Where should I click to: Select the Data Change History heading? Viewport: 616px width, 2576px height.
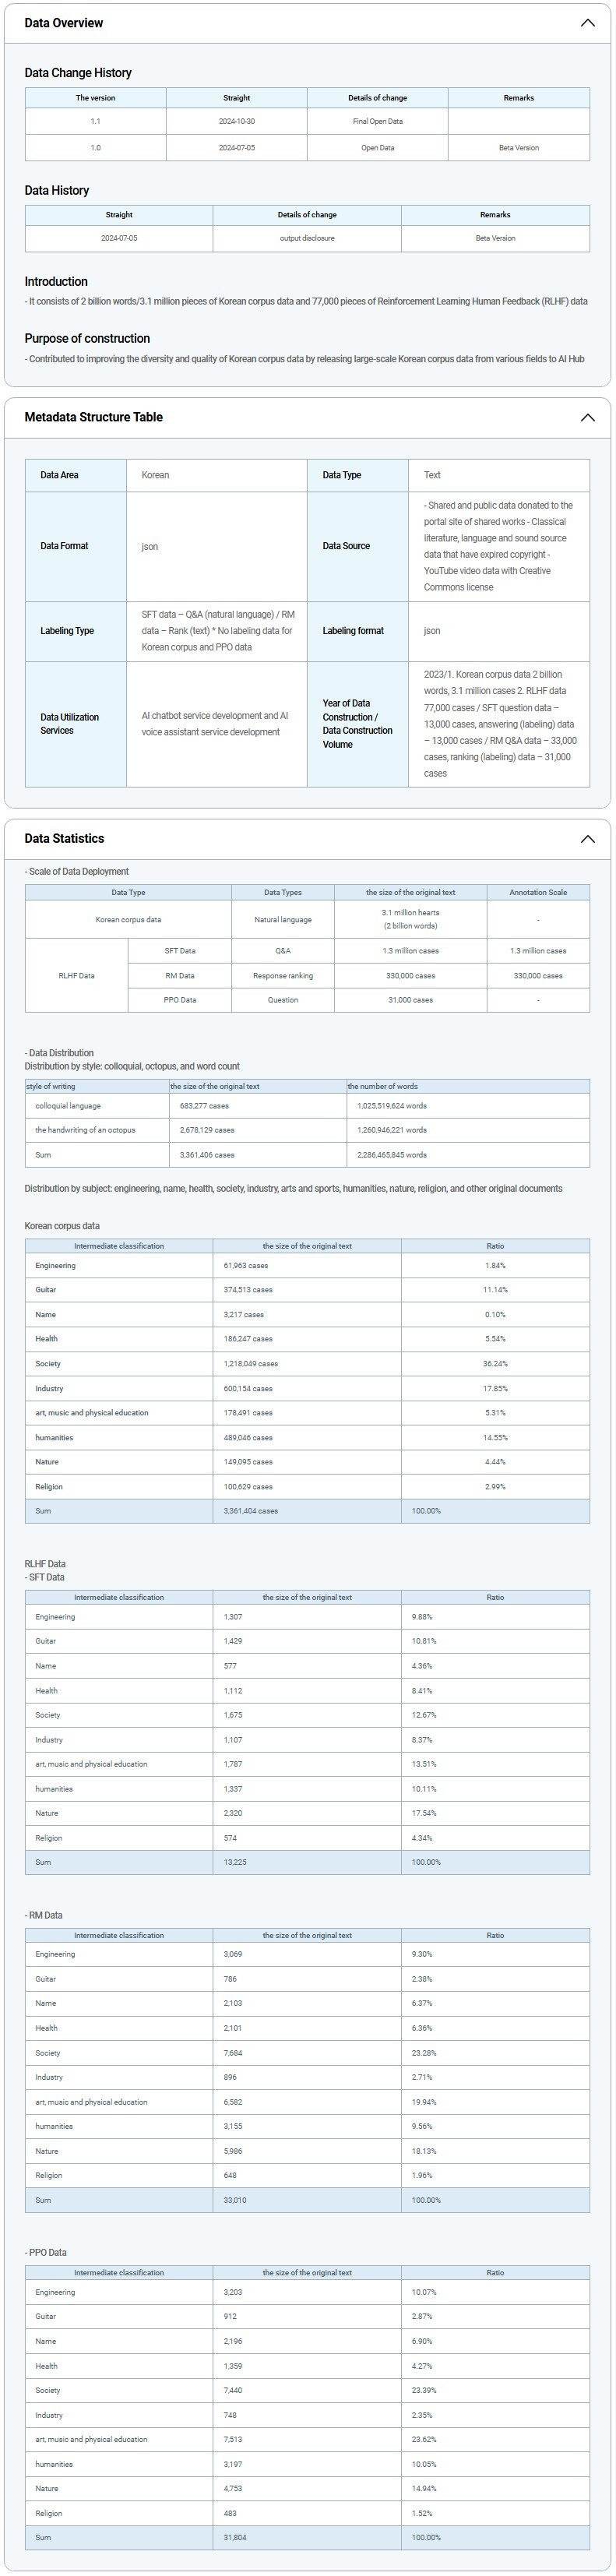[x=78, y=73]
